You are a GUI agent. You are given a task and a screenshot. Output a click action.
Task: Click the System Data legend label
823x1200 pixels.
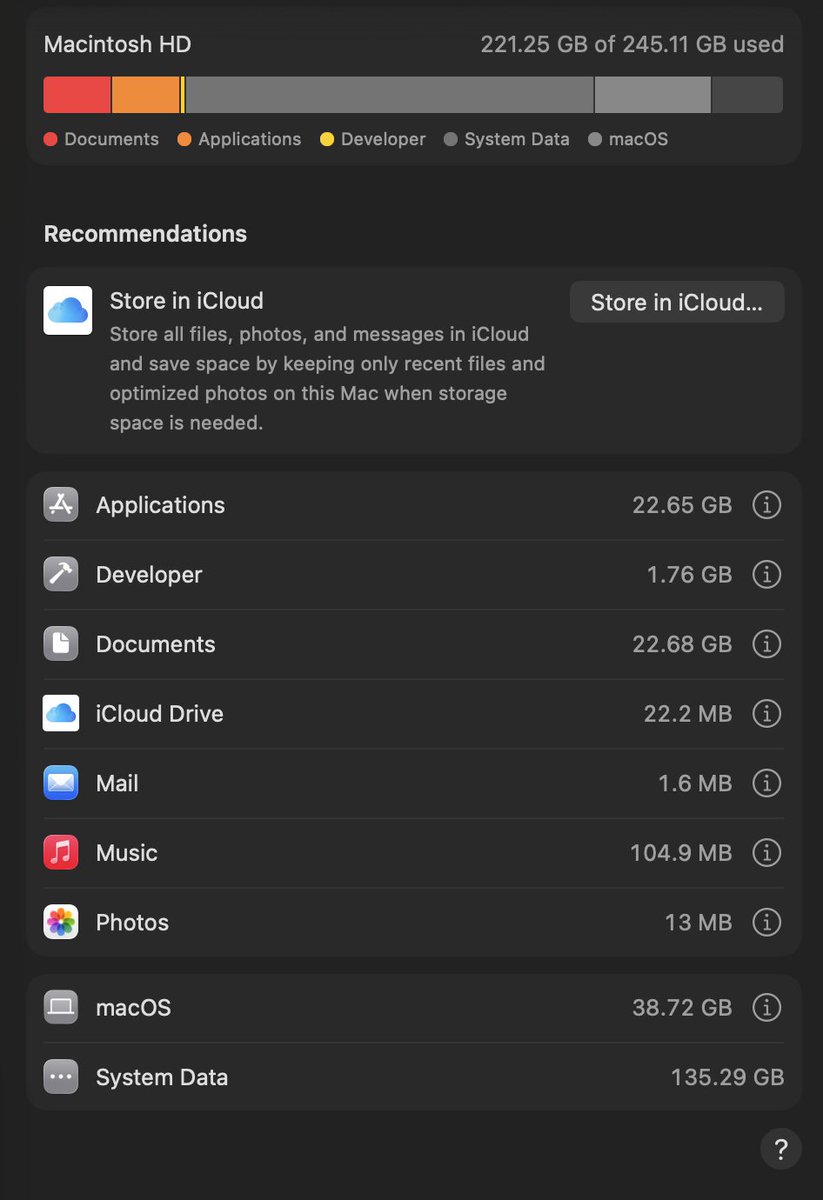517,139
